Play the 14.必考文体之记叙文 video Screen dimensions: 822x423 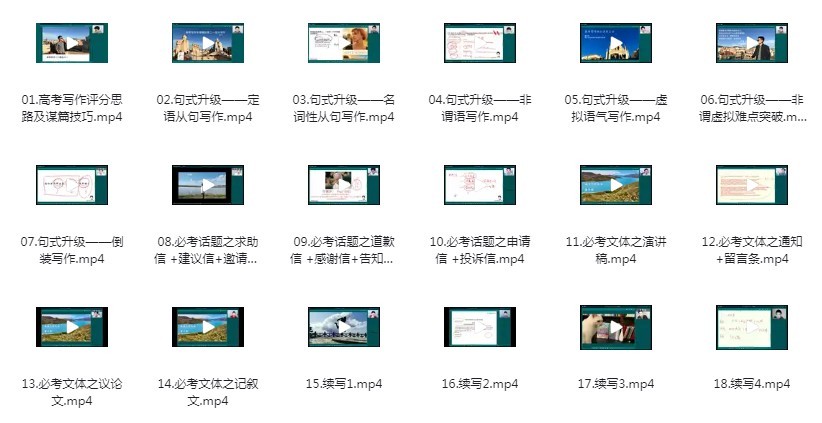[208, 327]
